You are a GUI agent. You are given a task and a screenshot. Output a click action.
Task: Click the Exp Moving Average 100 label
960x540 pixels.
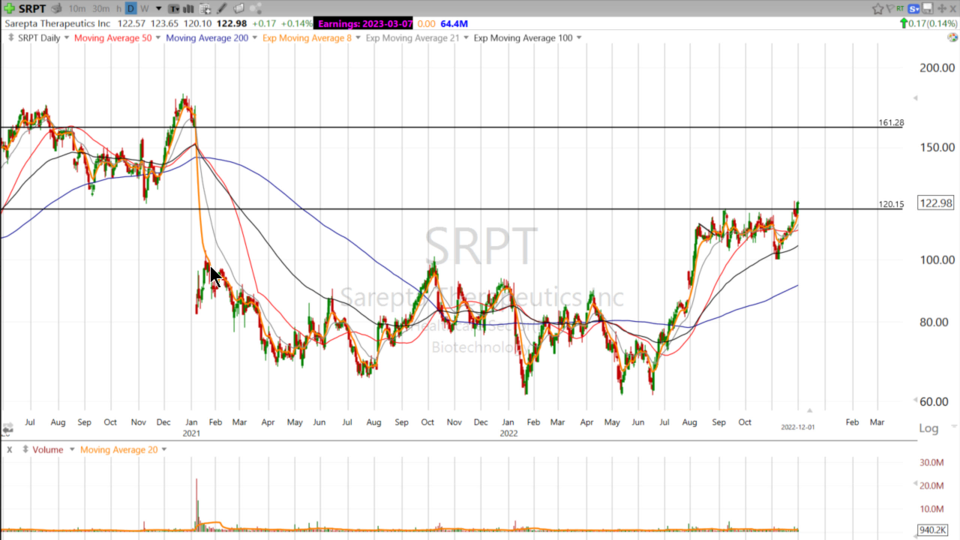pos(523,38)
